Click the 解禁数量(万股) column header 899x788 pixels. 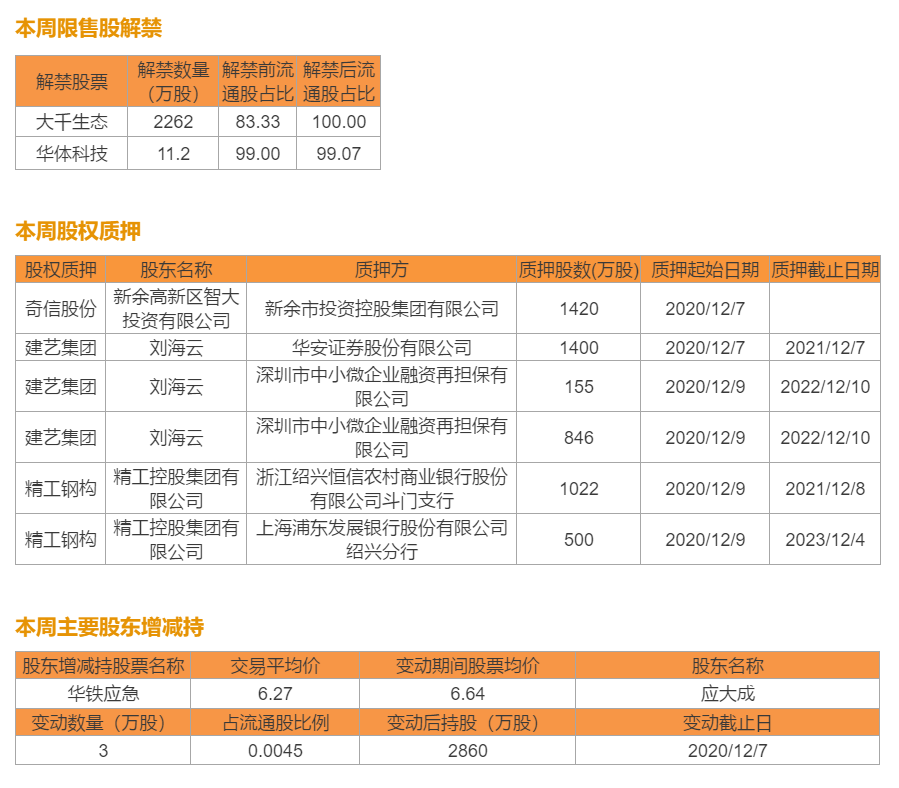[x=173, y=81]
